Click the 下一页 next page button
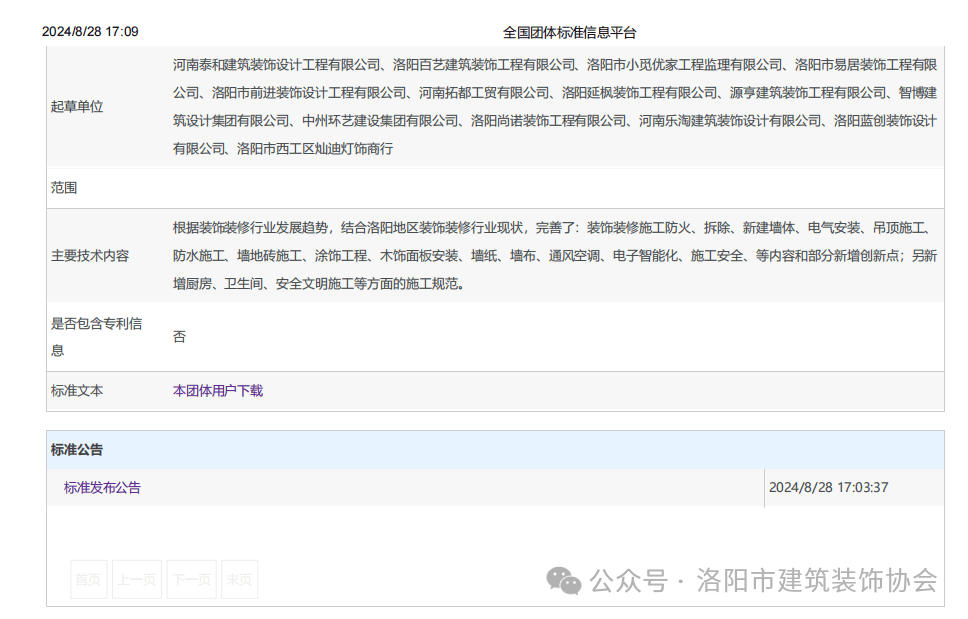 click(191, 579)
